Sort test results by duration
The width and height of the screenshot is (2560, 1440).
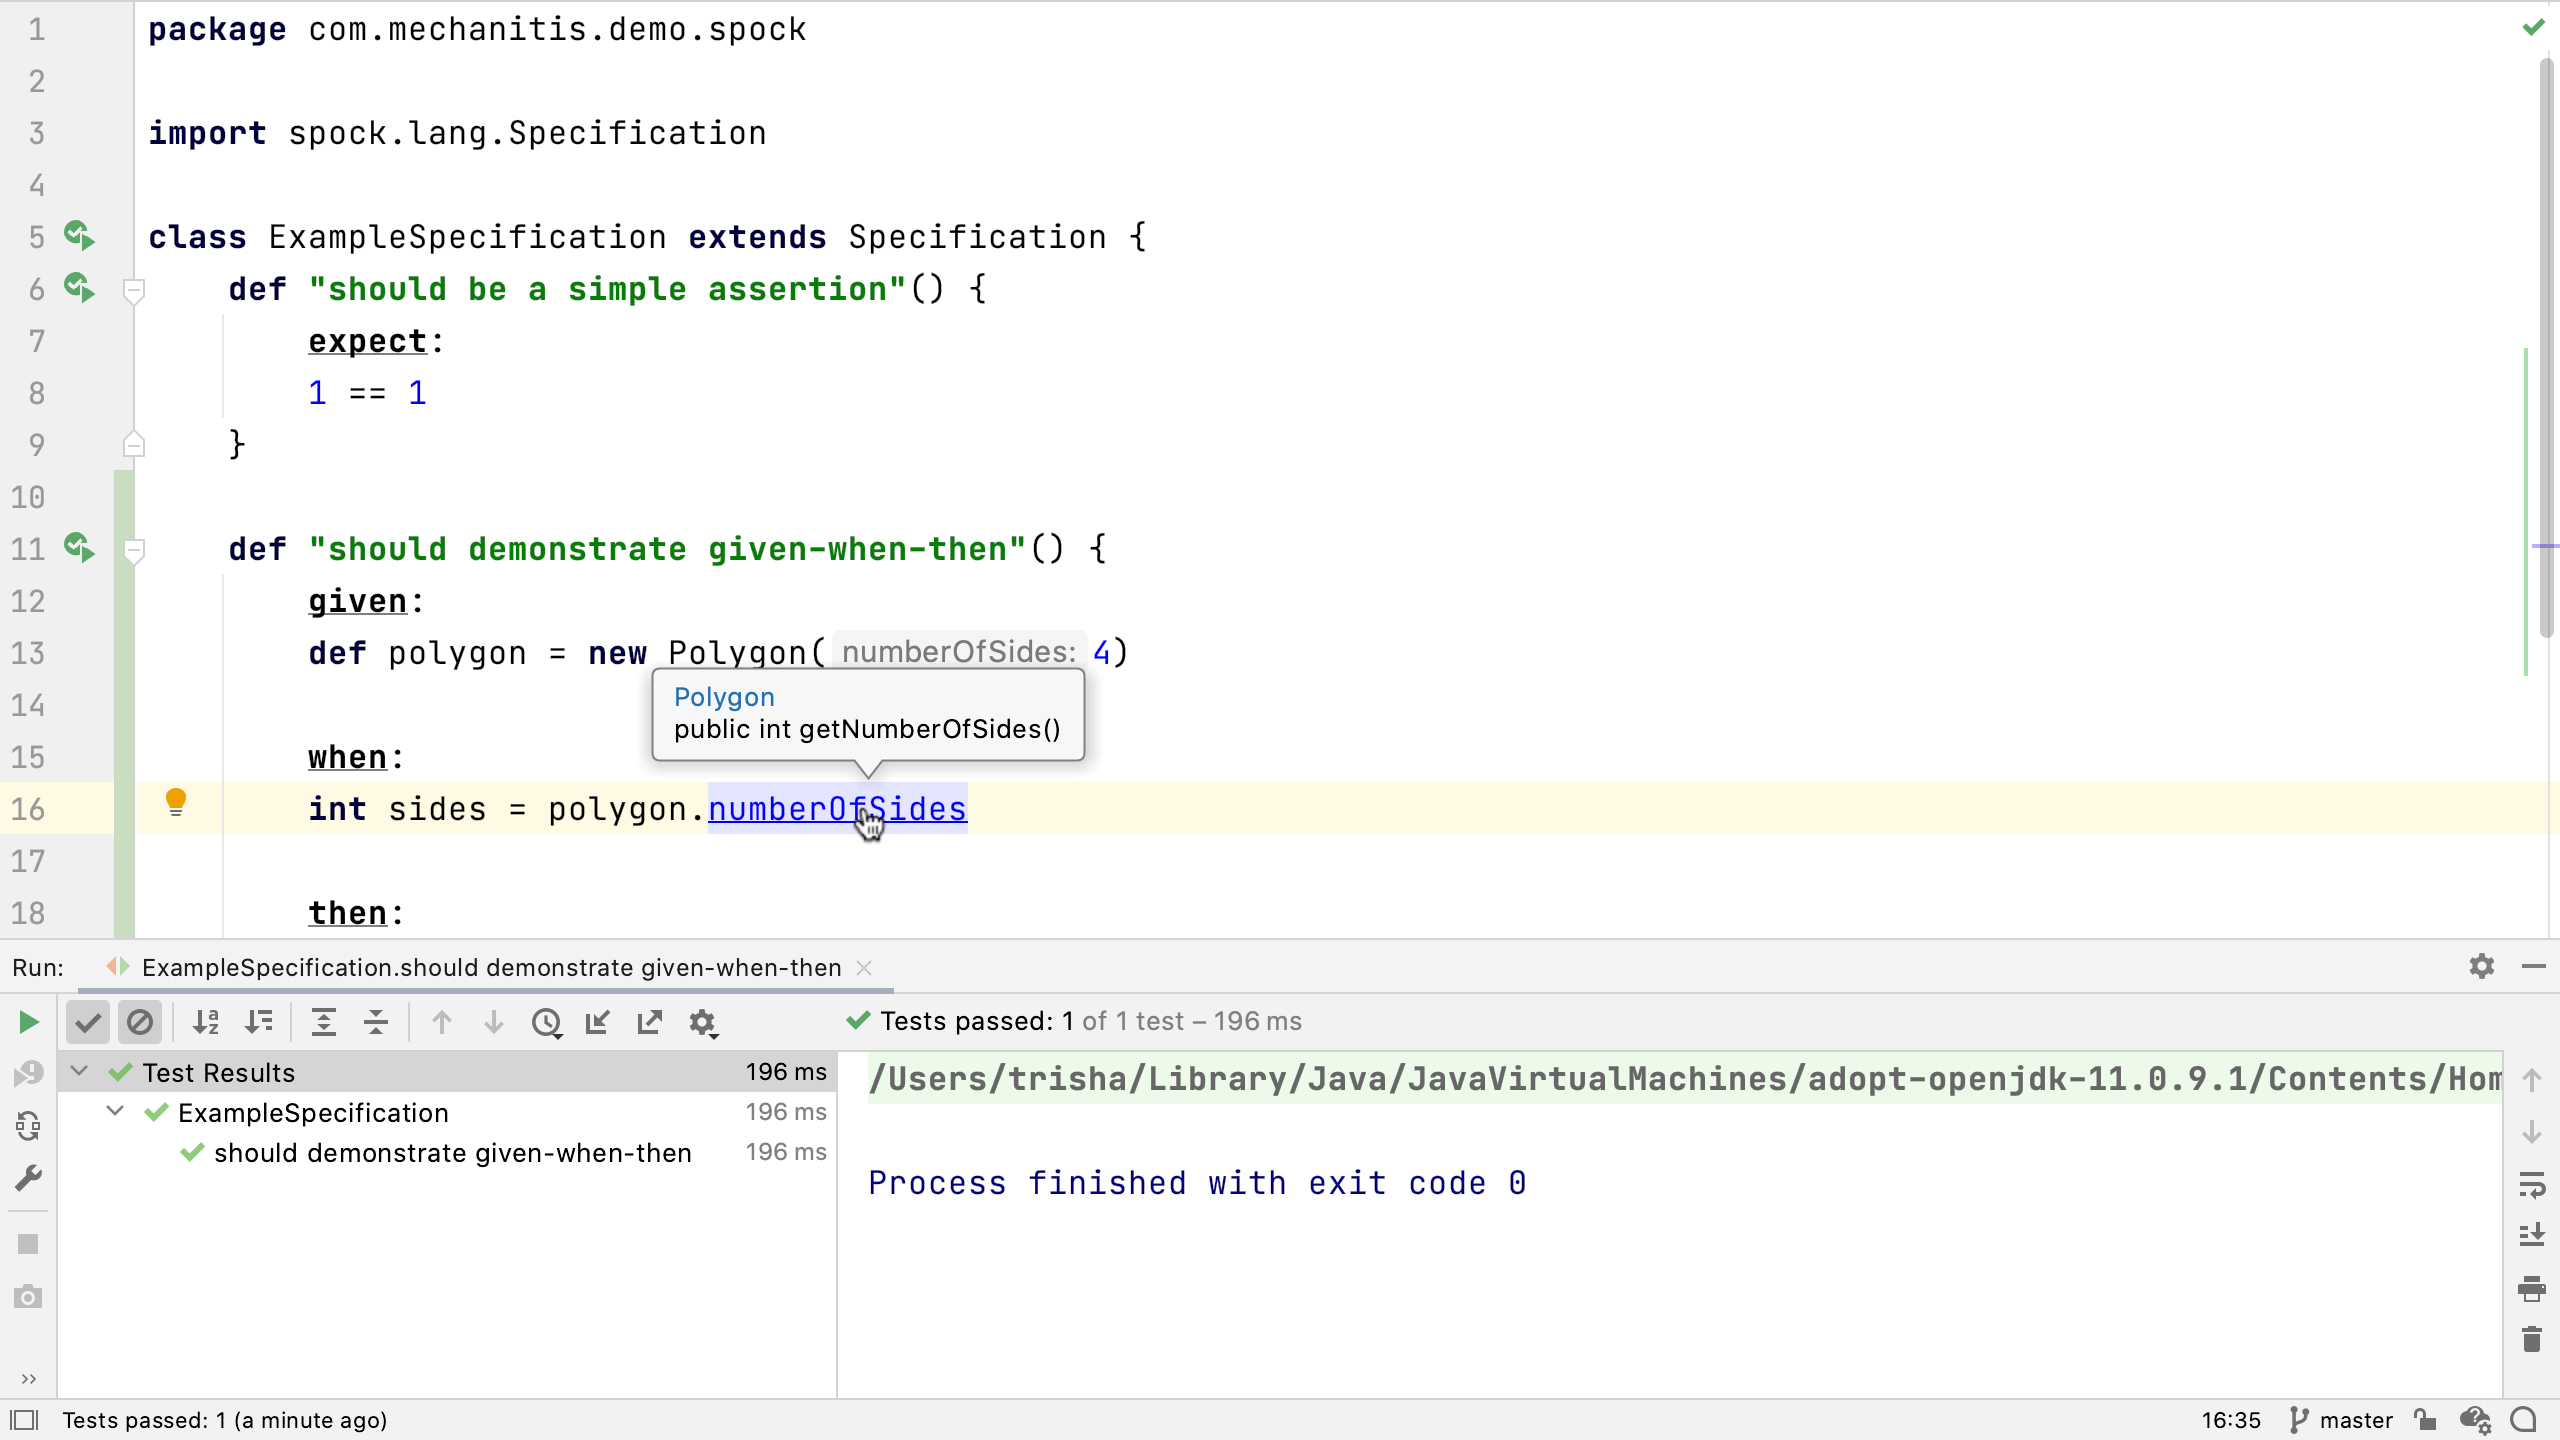coord(259,1022)
